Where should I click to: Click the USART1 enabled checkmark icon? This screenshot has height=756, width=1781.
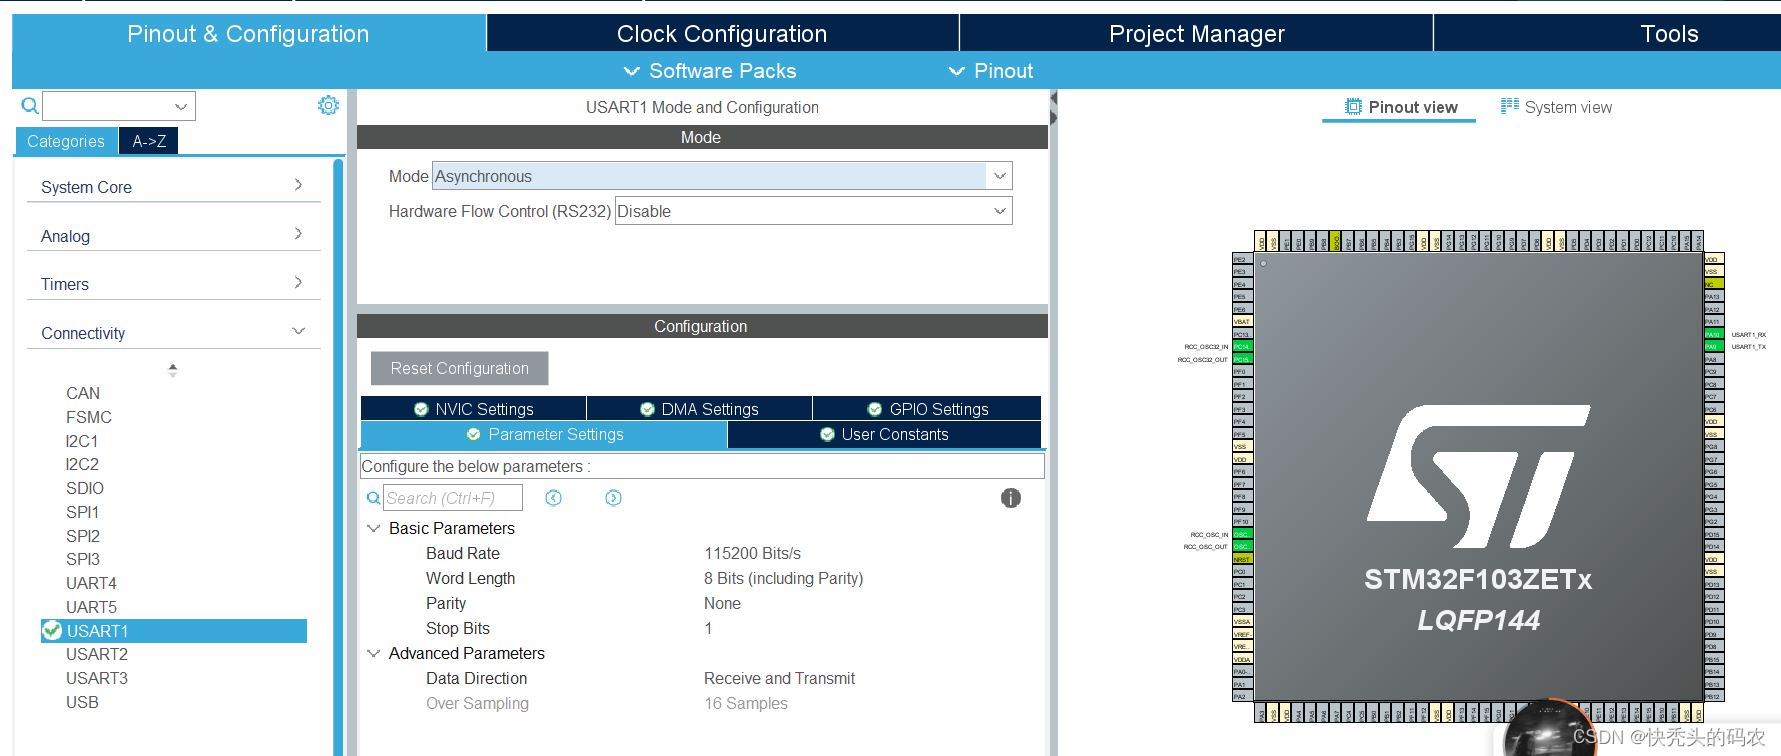pos(52,630)
